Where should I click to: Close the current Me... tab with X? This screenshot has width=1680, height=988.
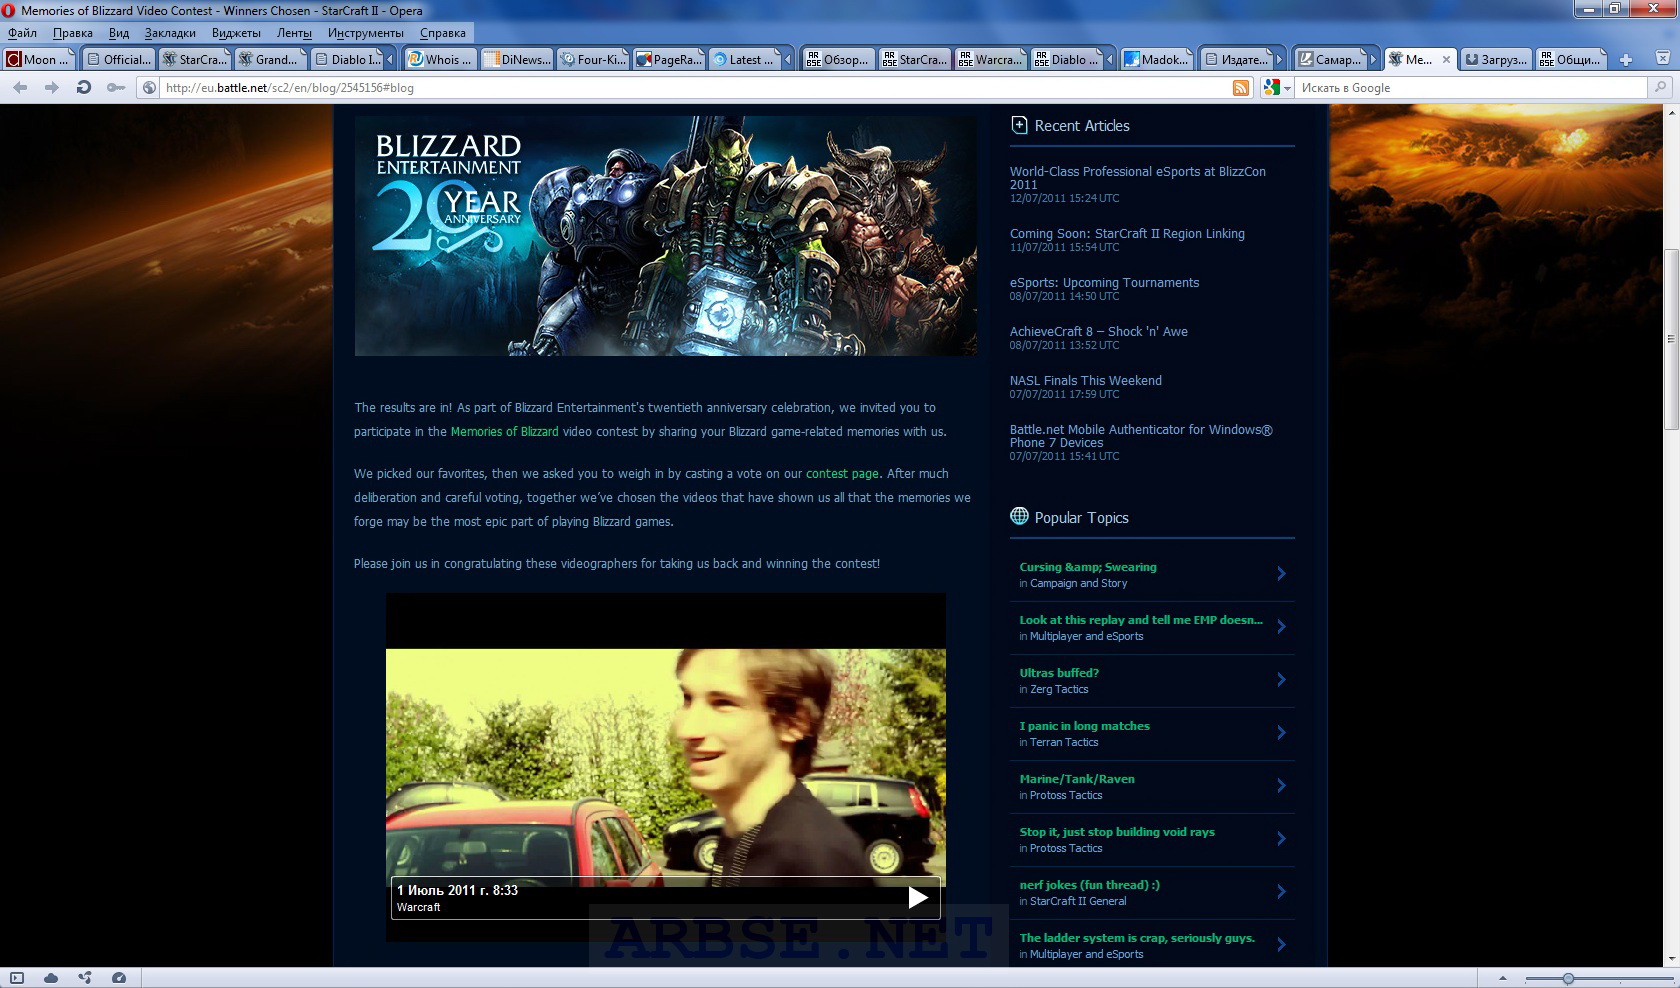(x=1446, y=60)
